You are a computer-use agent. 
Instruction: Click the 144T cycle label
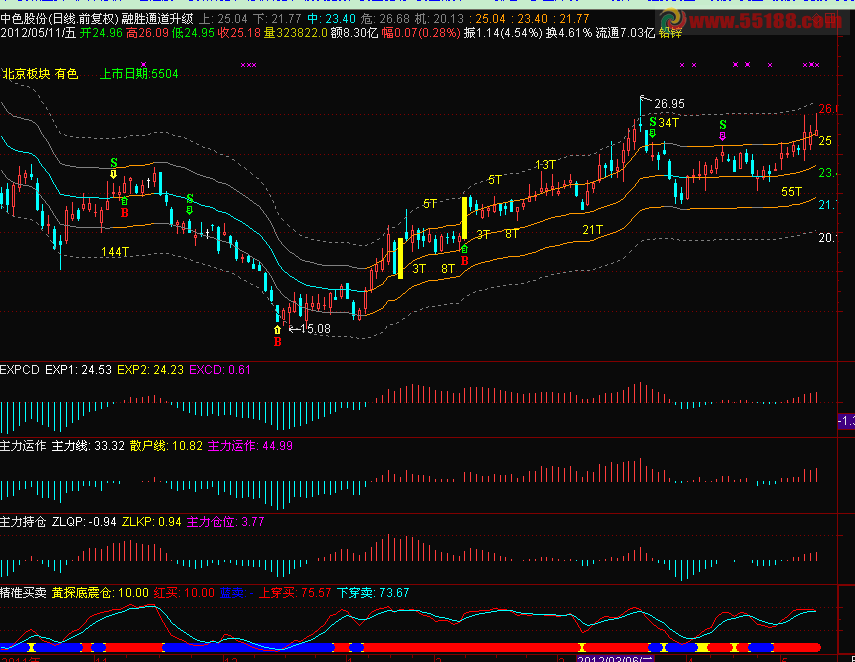pyautogui.click(x=115, y=252)
